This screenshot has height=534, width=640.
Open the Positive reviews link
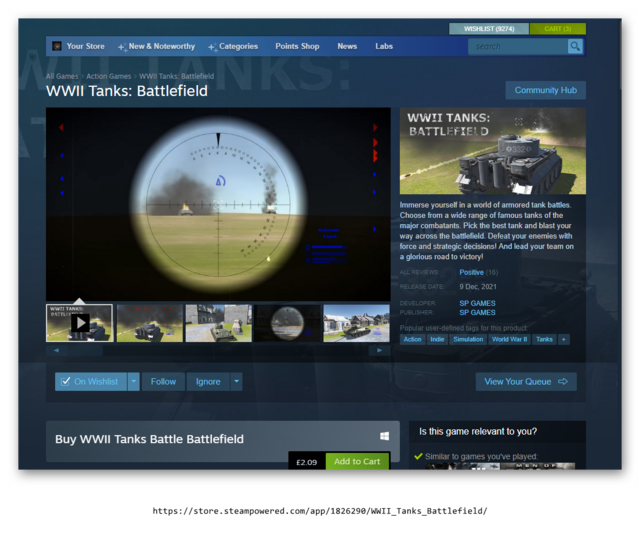pyautogui.click(x=471, y=272)
